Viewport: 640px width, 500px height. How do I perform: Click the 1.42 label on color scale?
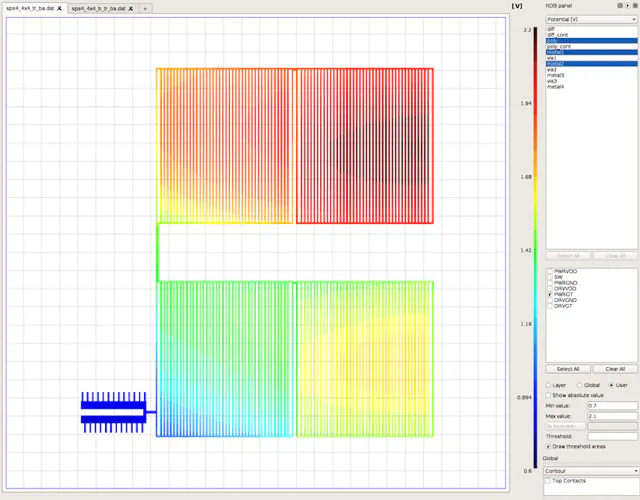point(526,250)
